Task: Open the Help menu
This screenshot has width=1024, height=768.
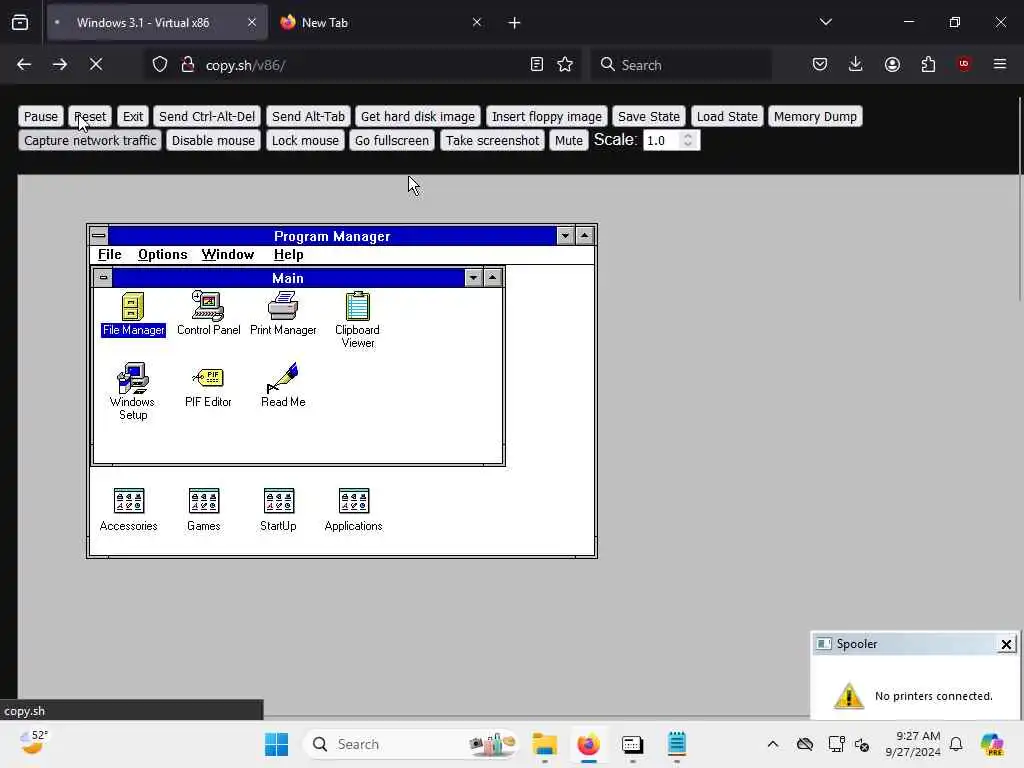Action: point(288,255)
